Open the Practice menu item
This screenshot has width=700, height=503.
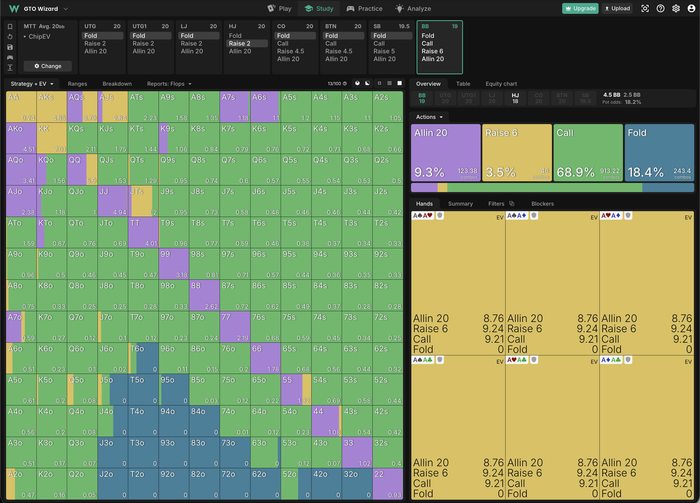pyautogui.click(x=365, y=8)
